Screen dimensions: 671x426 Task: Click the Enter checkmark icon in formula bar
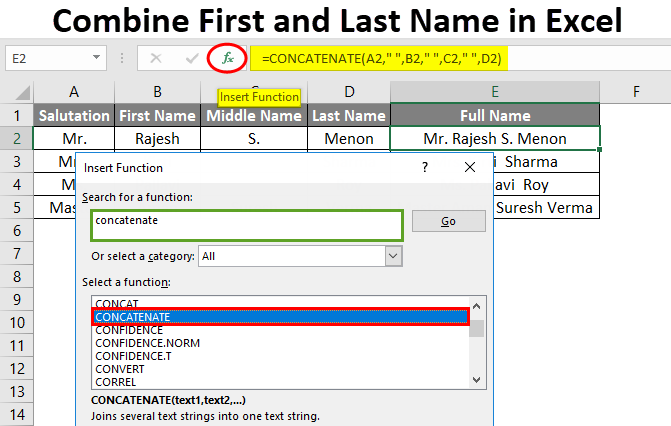tap(192, 58)
